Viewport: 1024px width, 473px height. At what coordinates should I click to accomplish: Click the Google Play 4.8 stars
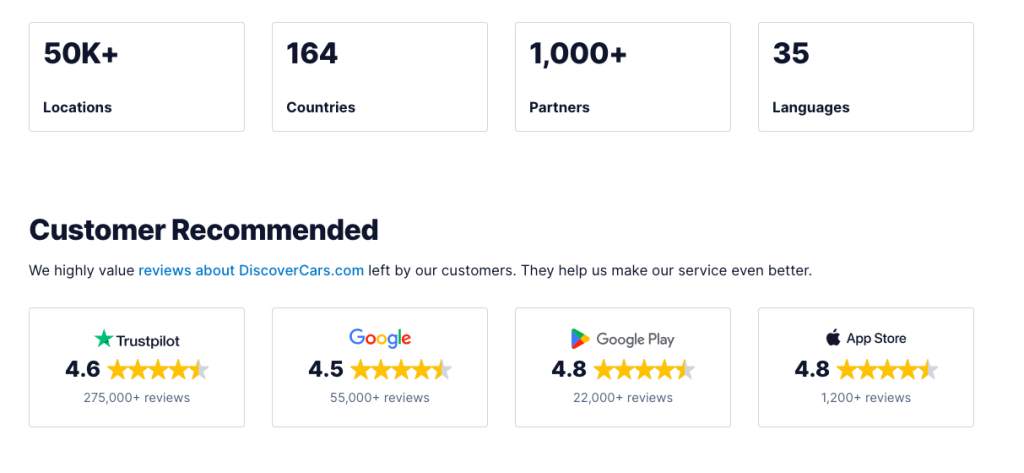pos(644,370)
